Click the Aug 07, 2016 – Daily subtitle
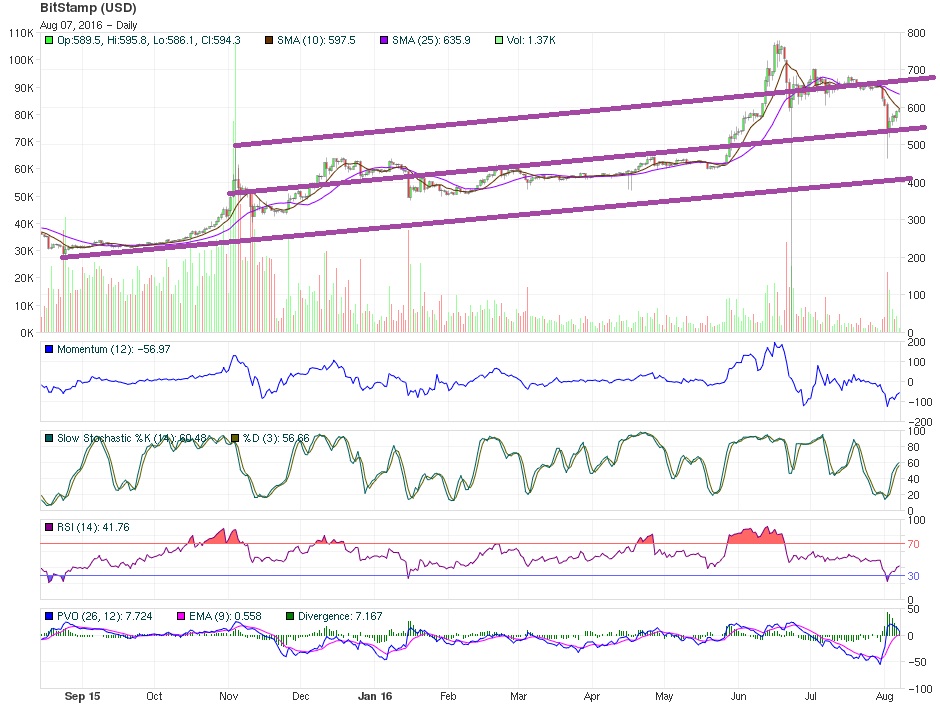 (89, 25)
